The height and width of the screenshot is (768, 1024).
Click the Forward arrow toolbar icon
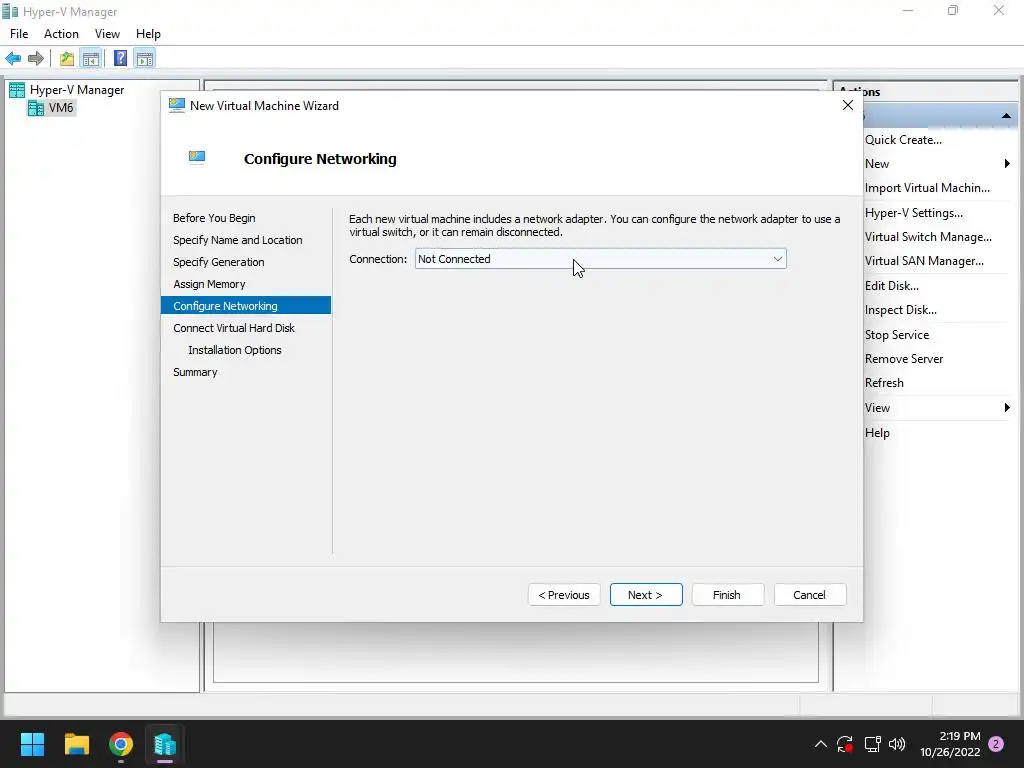(x=36, y=59)
